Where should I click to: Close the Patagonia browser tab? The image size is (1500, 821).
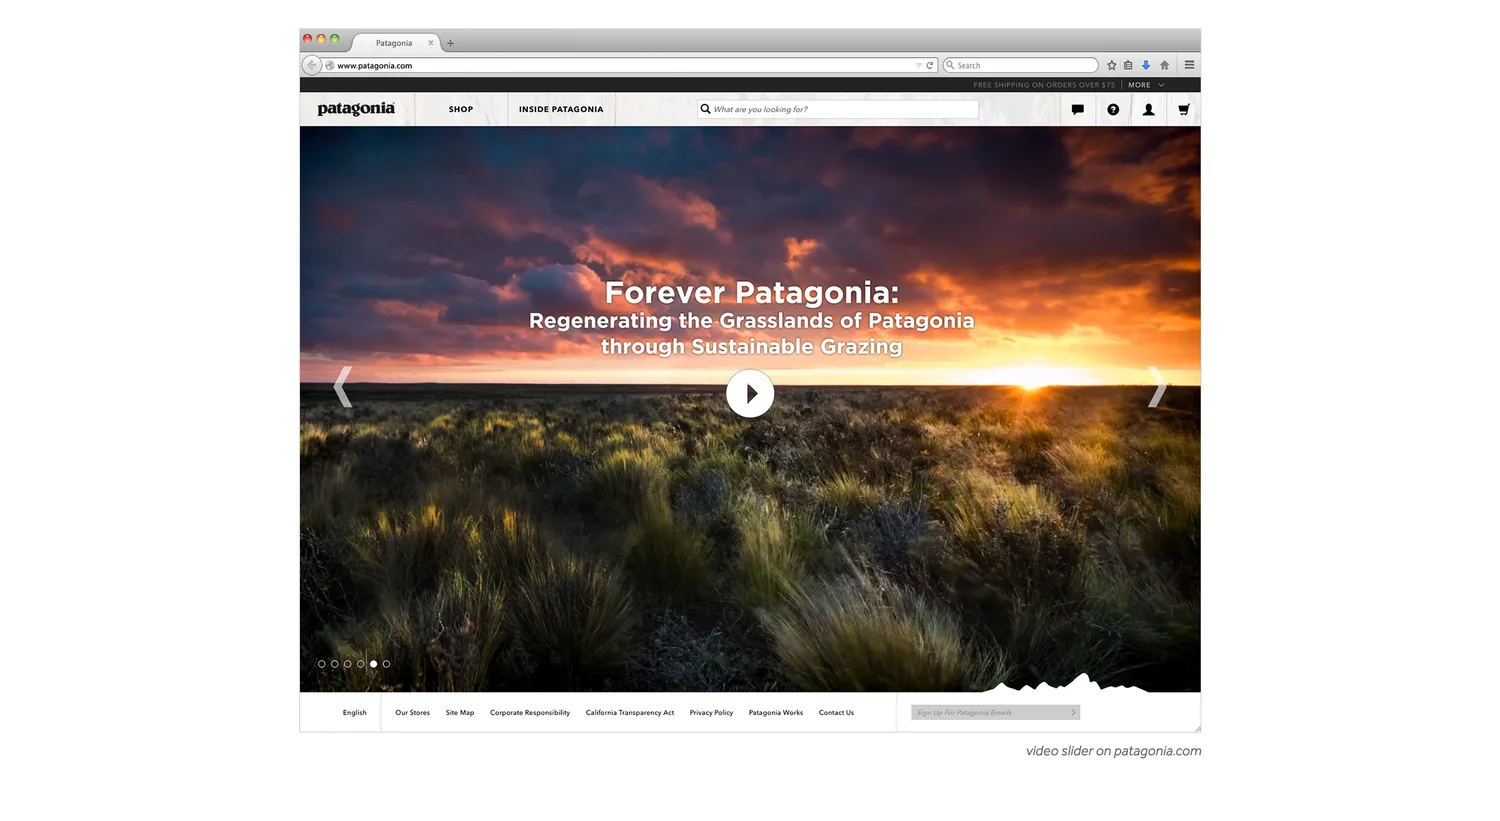pyautogui.click(x=431, y=43)
